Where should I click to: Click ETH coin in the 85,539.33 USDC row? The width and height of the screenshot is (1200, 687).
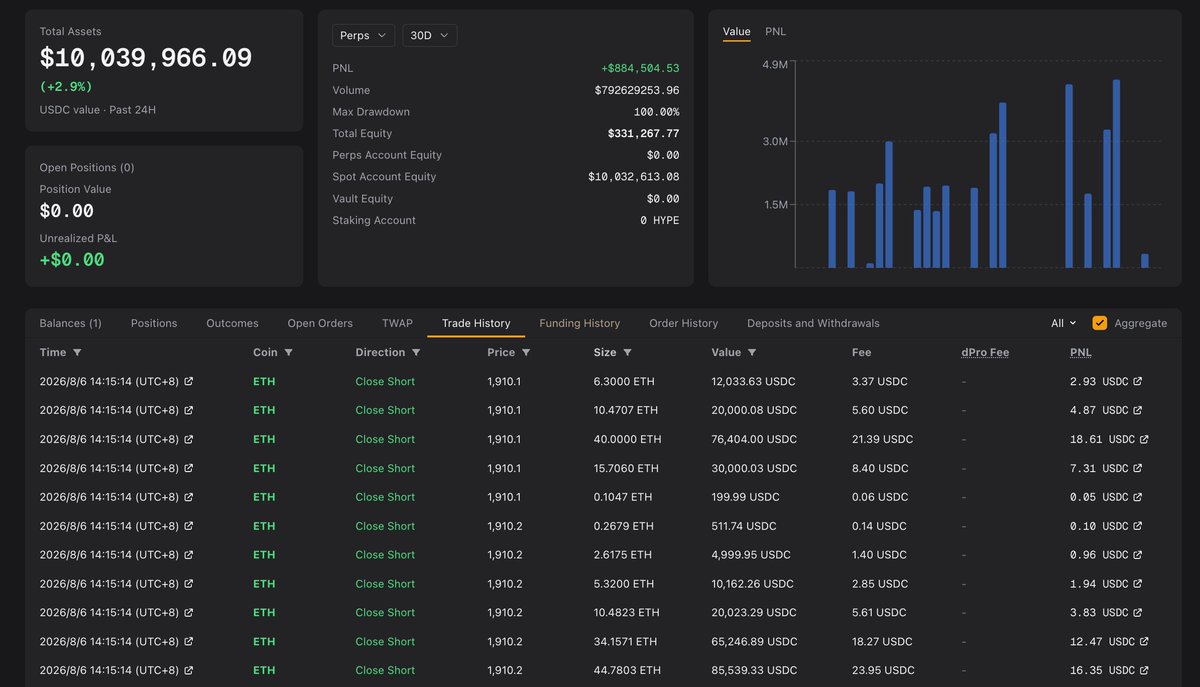pos(264,670)
